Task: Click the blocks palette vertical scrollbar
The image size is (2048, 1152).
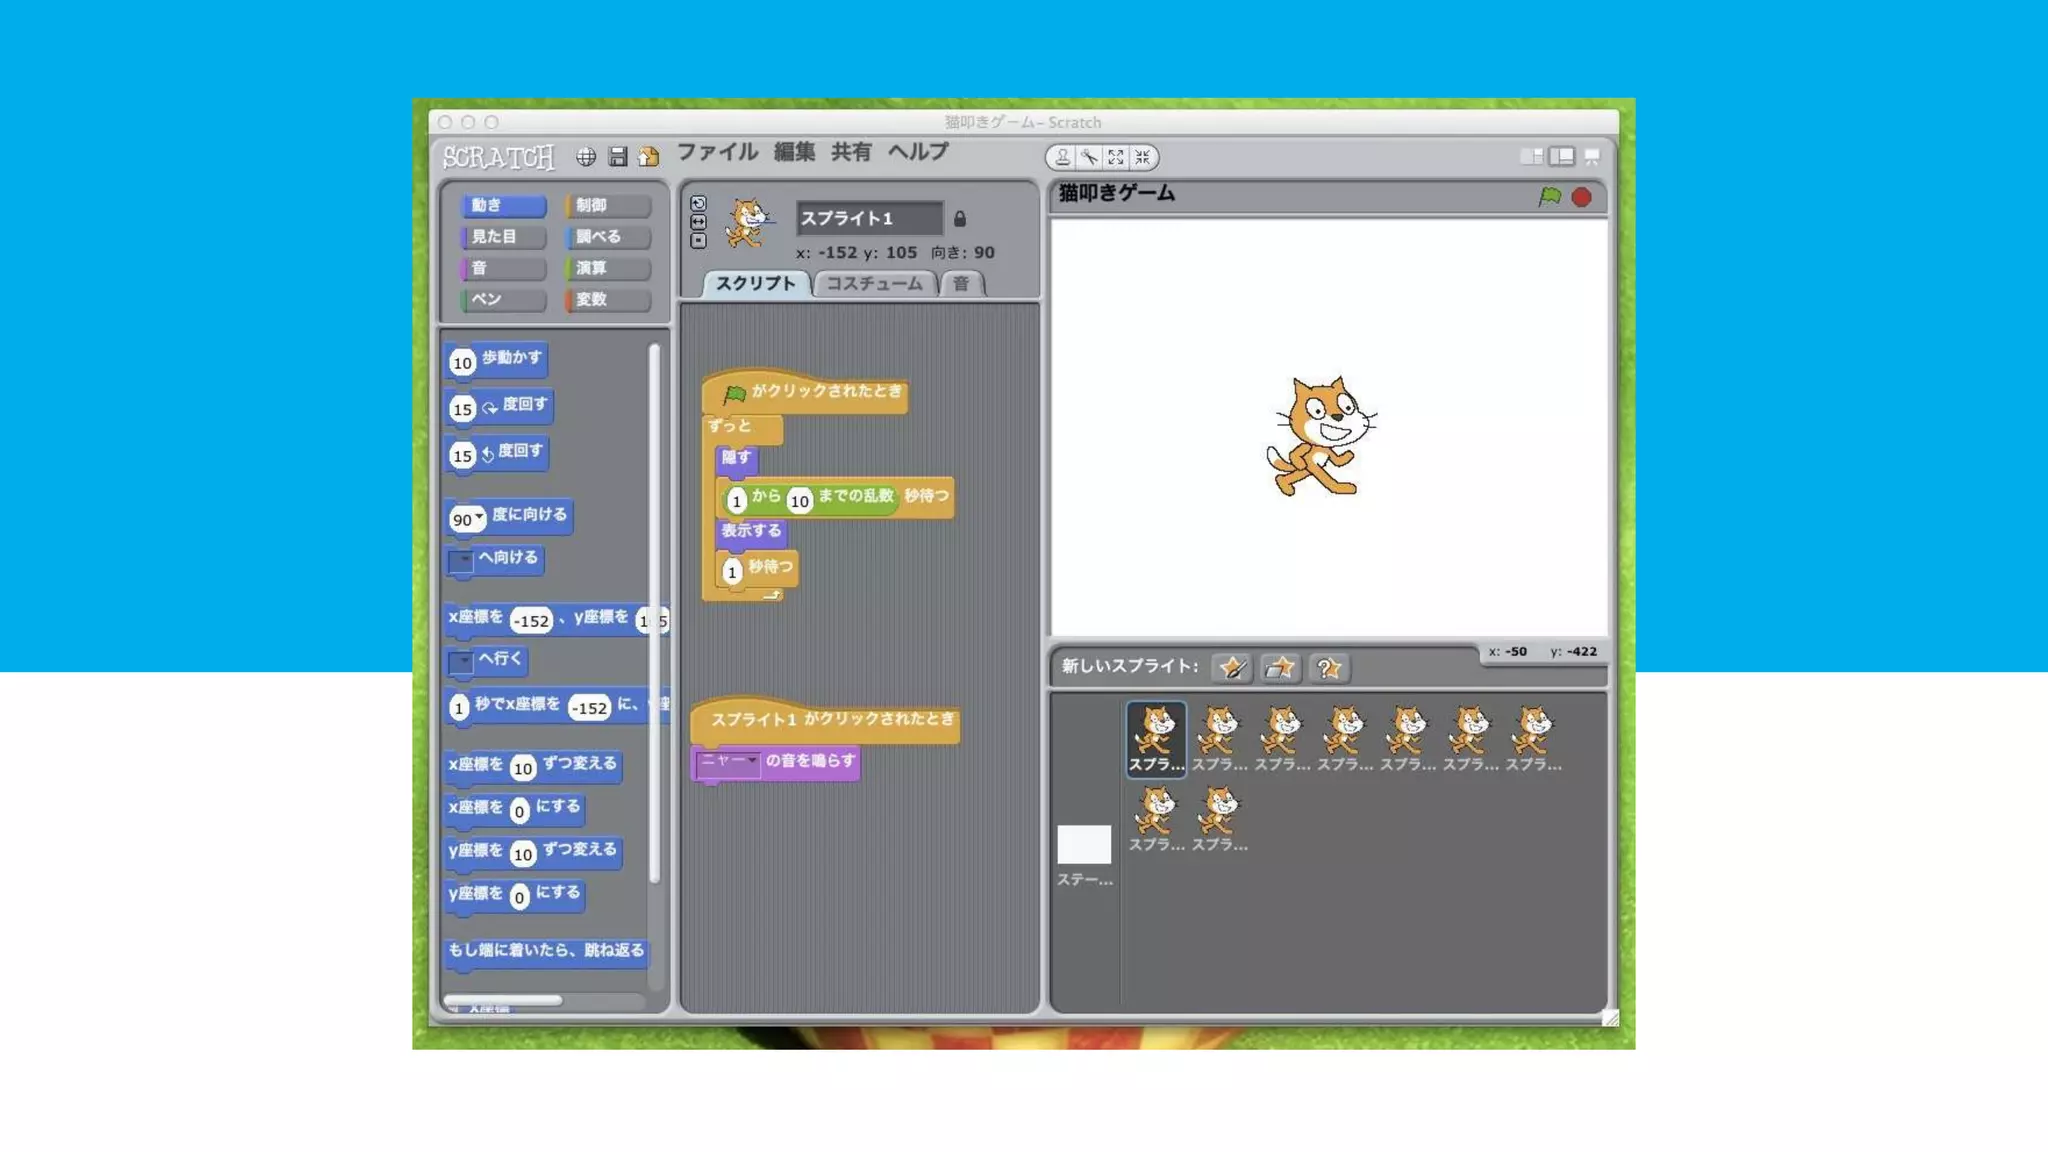Action: pos(655,613)
